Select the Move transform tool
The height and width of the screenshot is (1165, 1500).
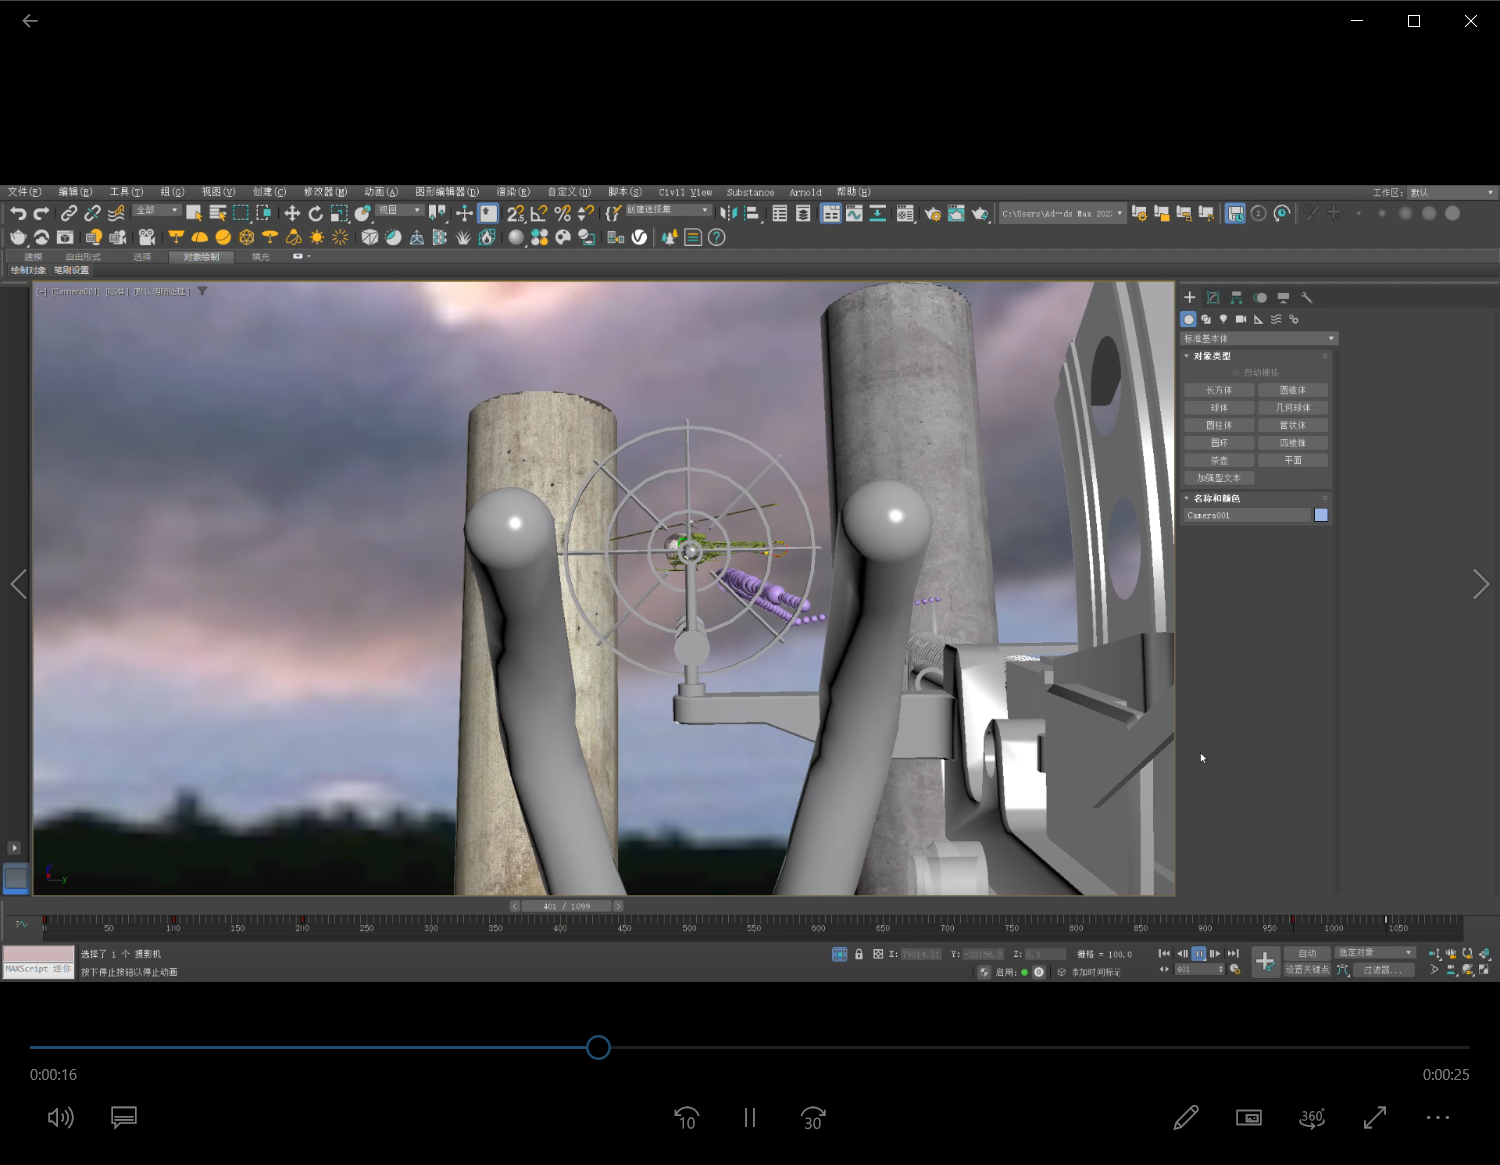292,213
